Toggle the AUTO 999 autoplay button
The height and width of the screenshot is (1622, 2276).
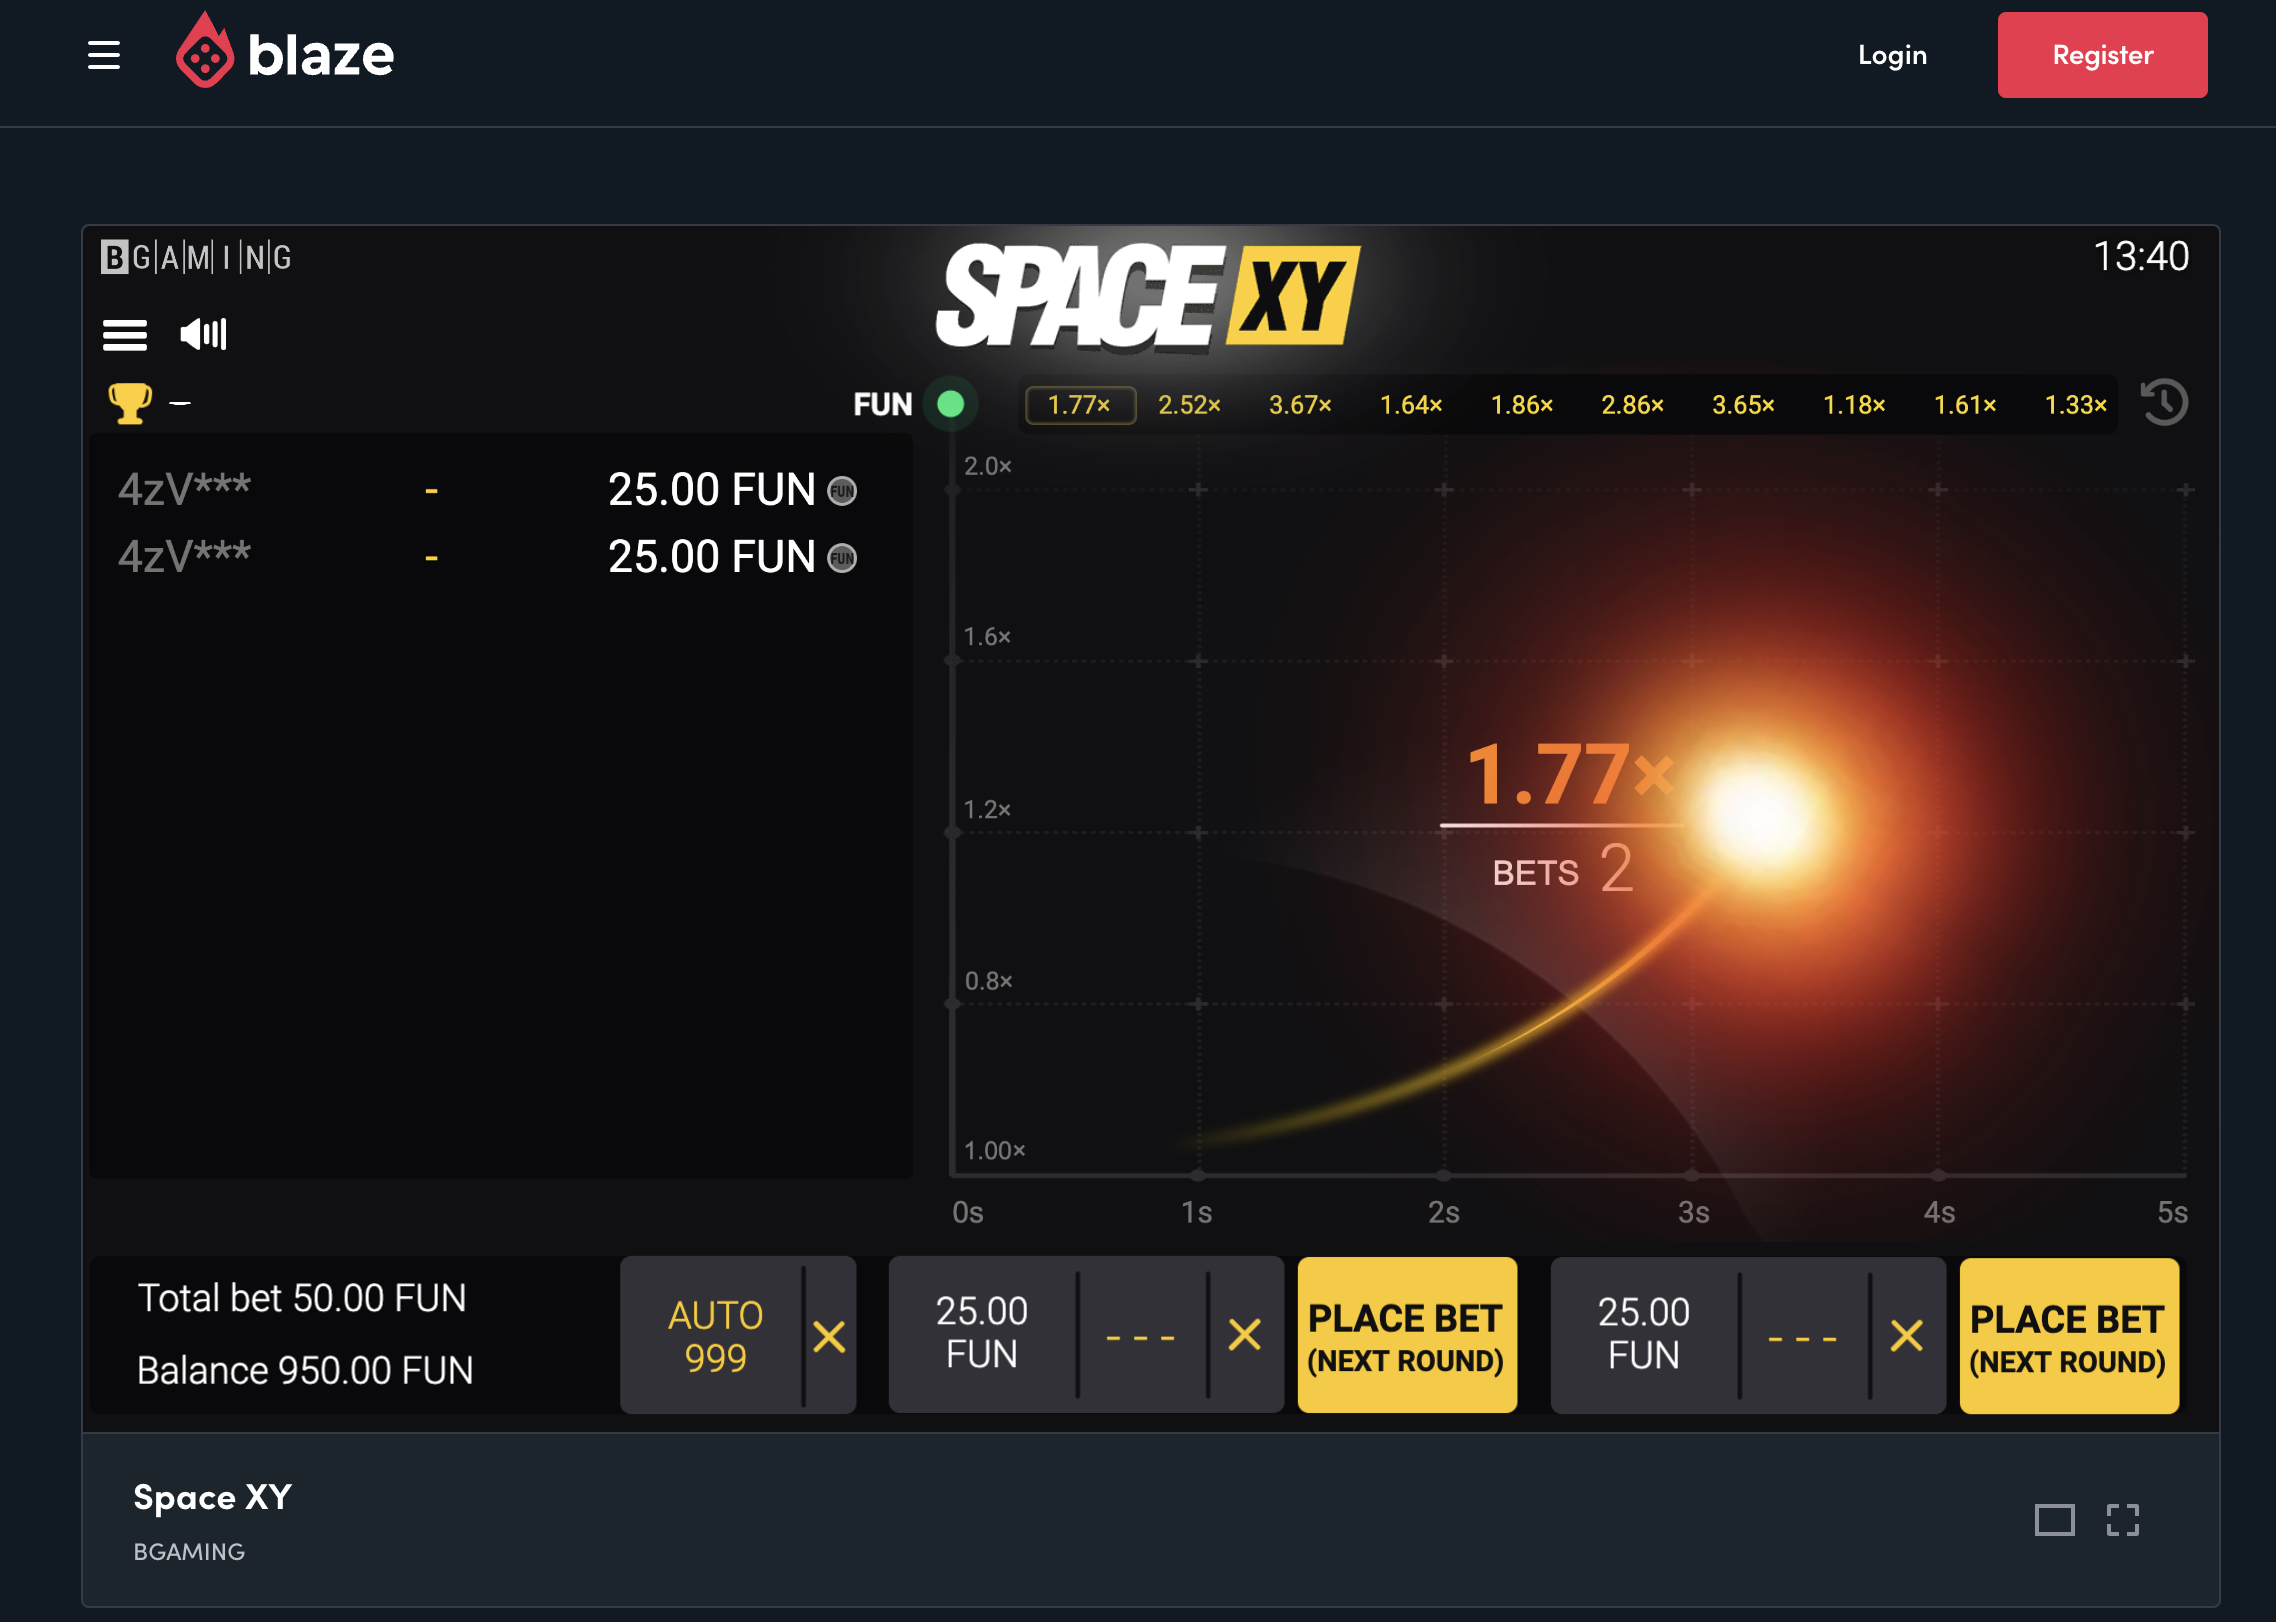coord(714,1335)
